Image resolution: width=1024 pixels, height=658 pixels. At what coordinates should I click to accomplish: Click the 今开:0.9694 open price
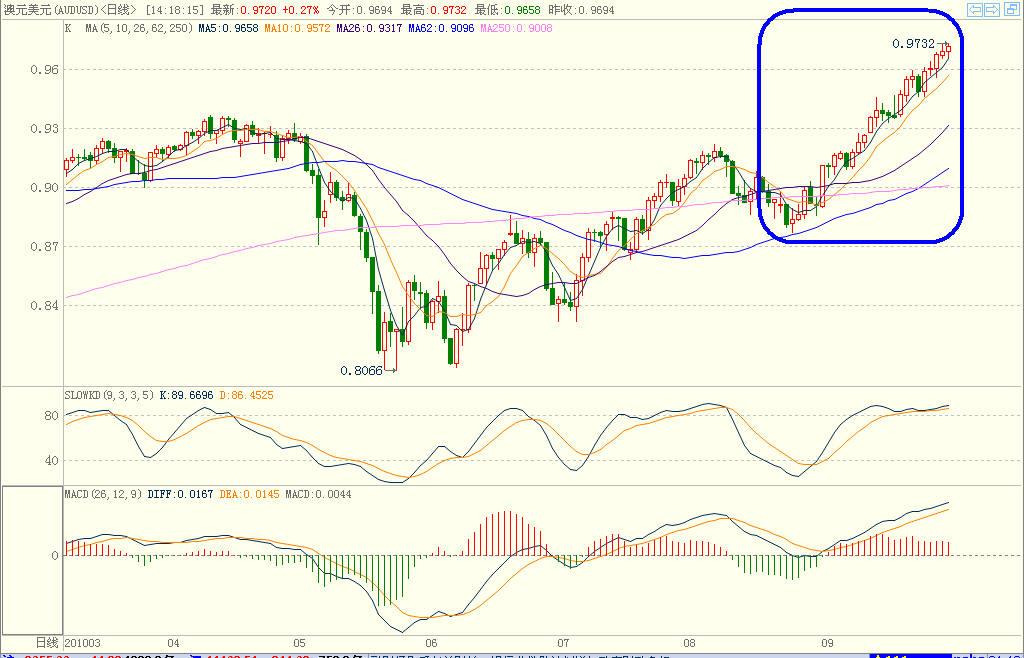(x=359, y=10)
